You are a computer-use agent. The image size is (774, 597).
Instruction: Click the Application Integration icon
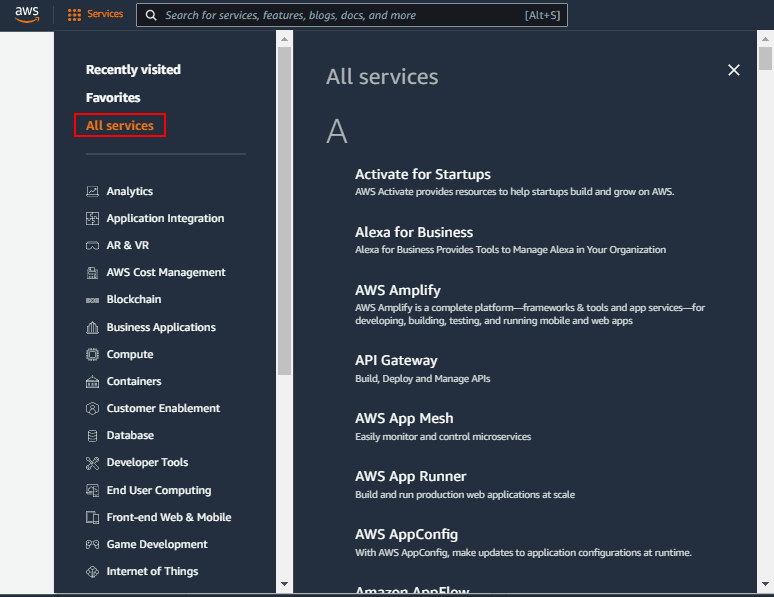tap(92, 218)
